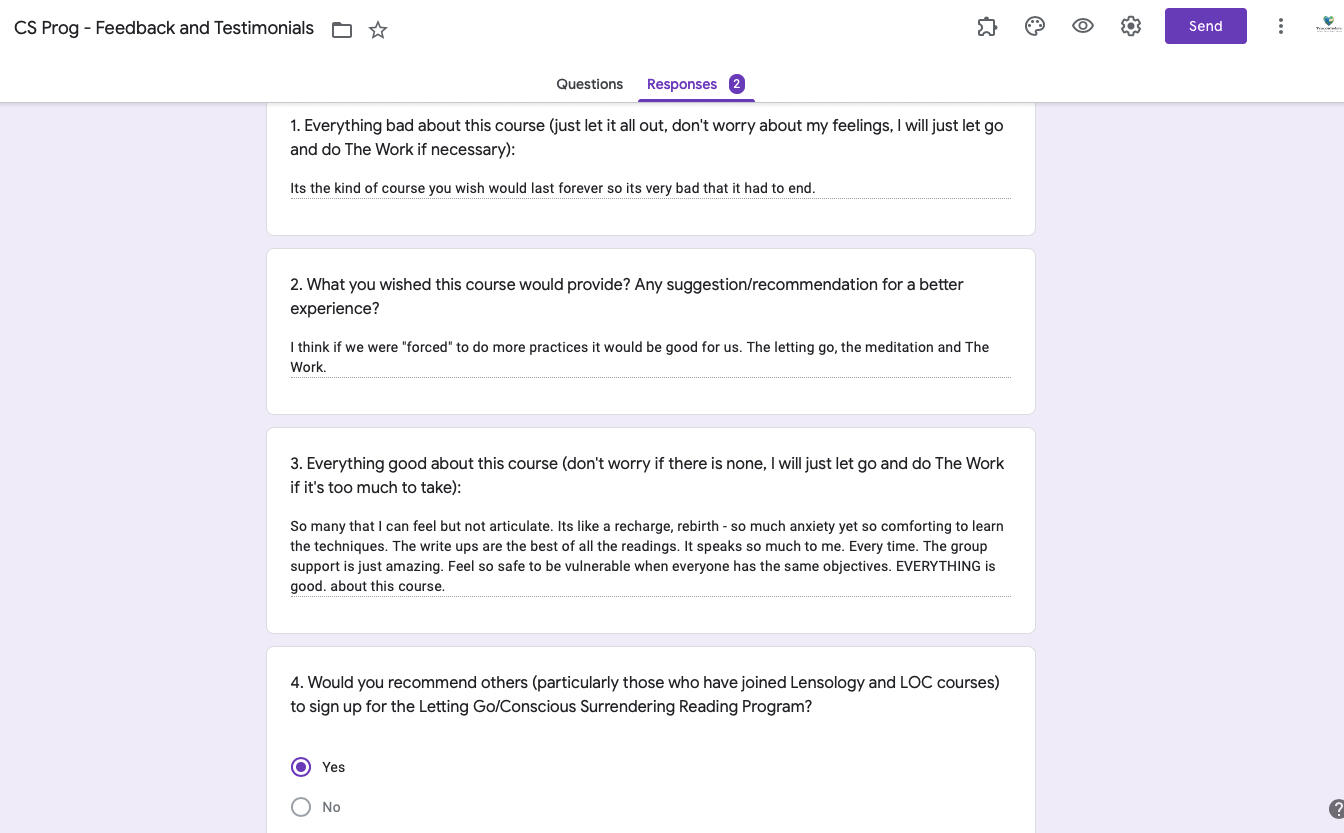The image size is (1344, 833).
Task: Click the form title text
Action: (164, 28)
